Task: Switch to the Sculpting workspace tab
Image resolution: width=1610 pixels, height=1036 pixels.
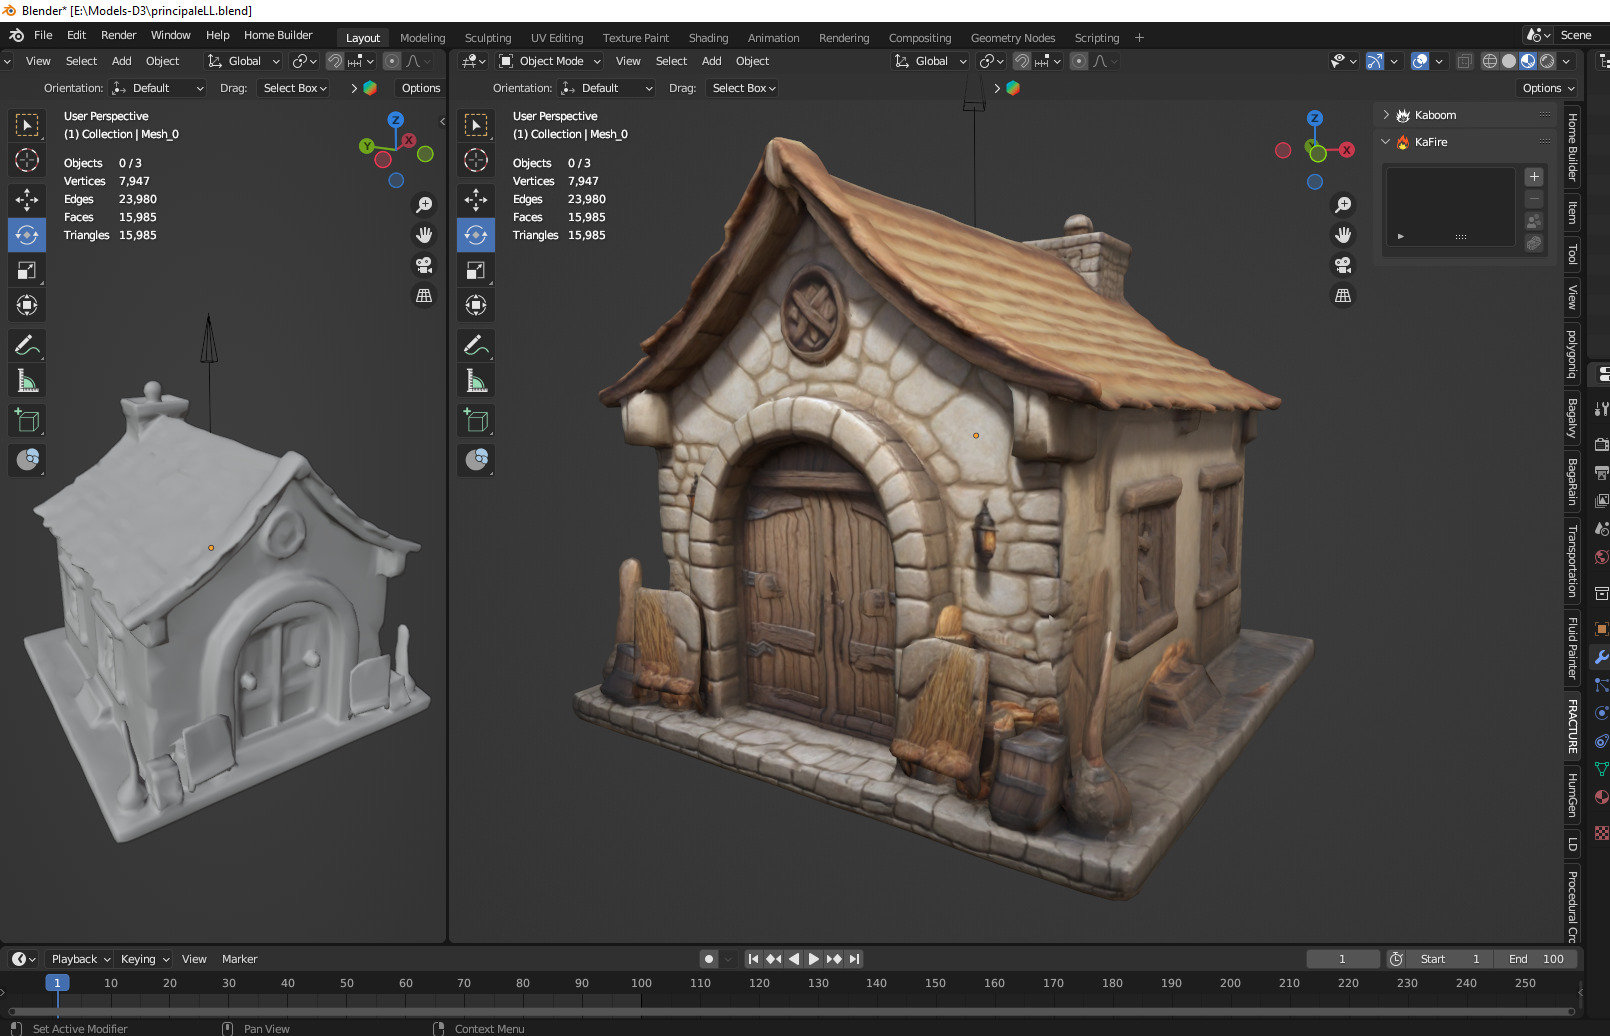Action: point(488,38)
